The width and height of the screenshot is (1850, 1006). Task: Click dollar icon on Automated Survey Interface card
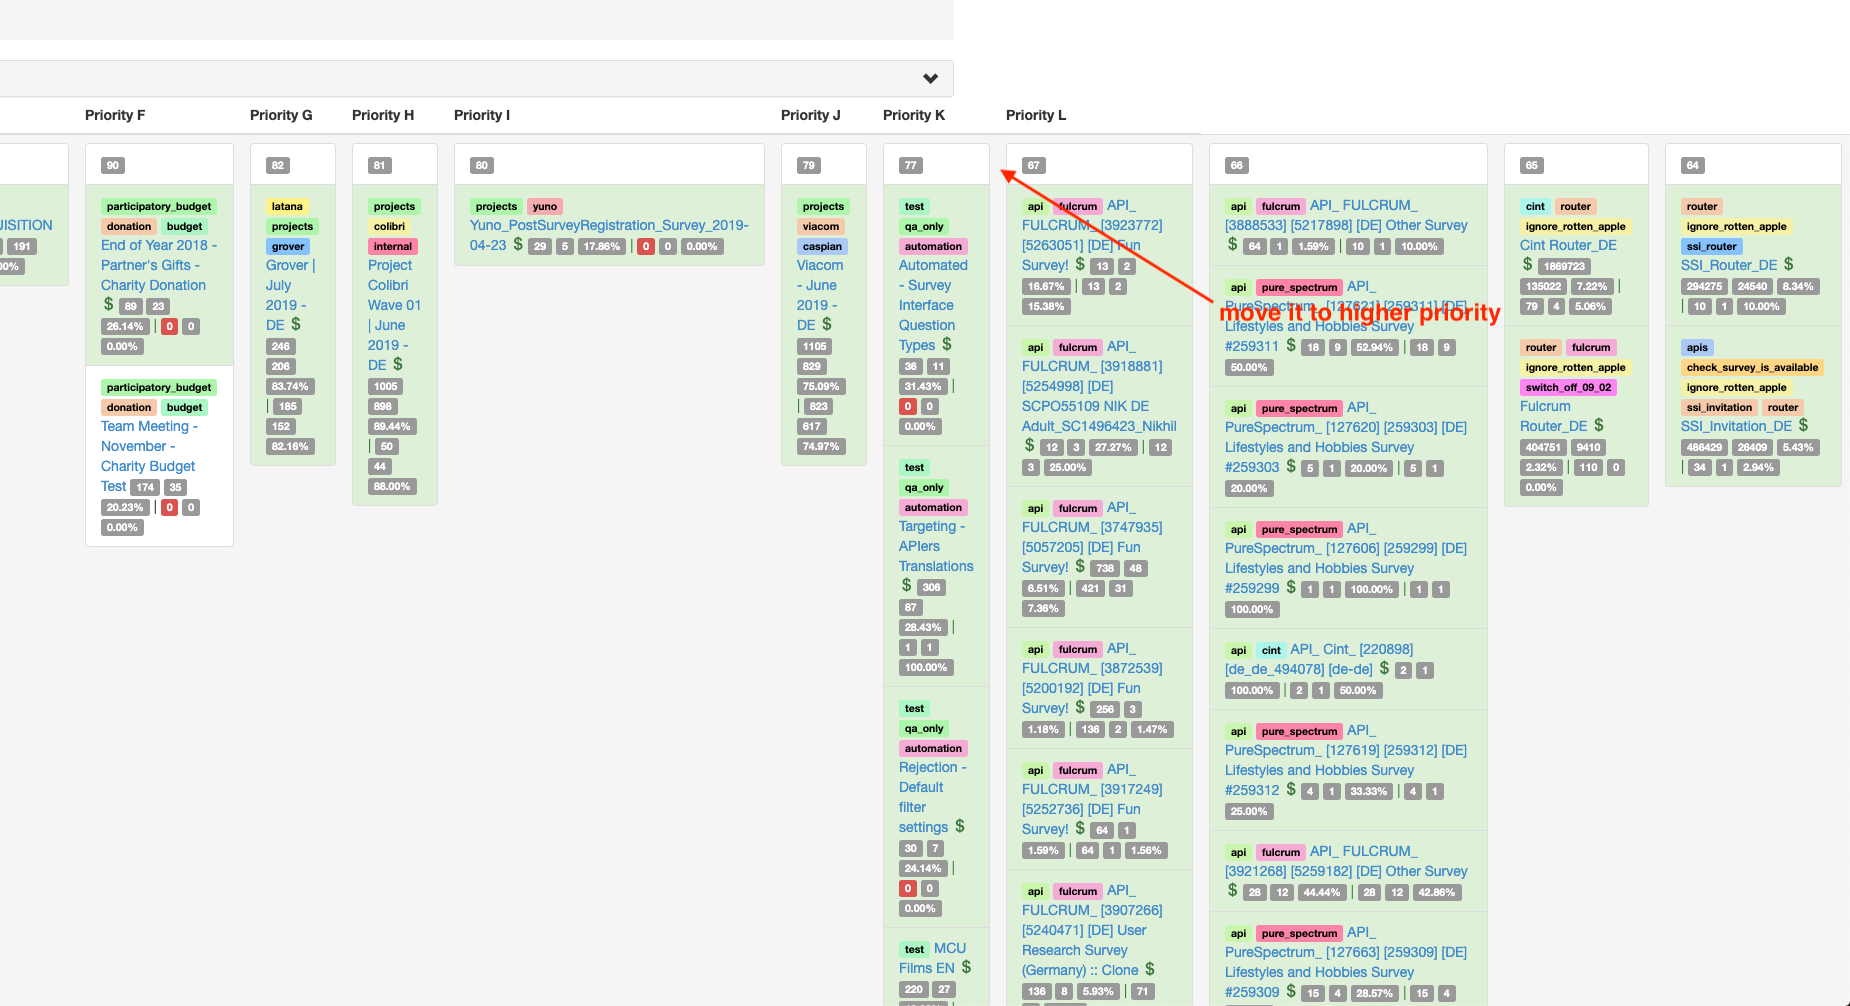(947, 344)
